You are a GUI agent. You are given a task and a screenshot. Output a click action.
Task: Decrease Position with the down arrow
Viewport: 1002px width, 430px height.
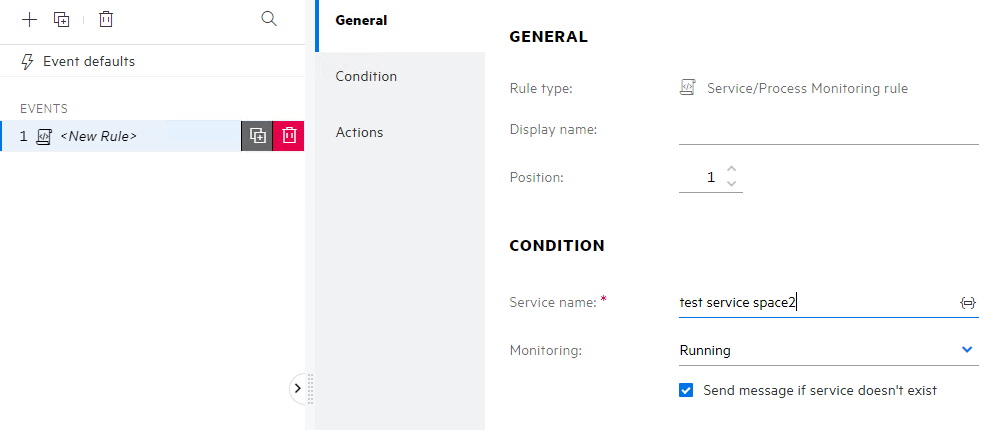732,184
